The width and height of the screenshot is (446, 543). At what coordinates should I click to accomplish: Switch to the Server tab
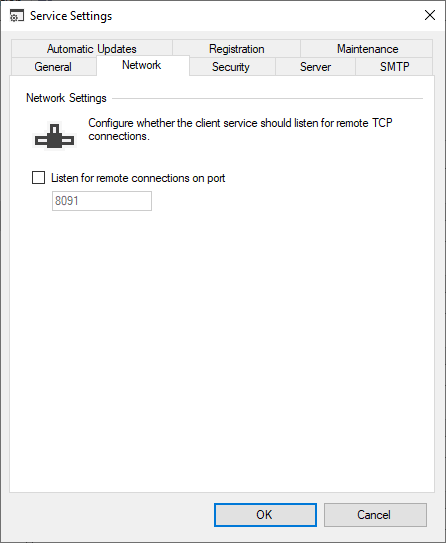[x=315, y=66]
